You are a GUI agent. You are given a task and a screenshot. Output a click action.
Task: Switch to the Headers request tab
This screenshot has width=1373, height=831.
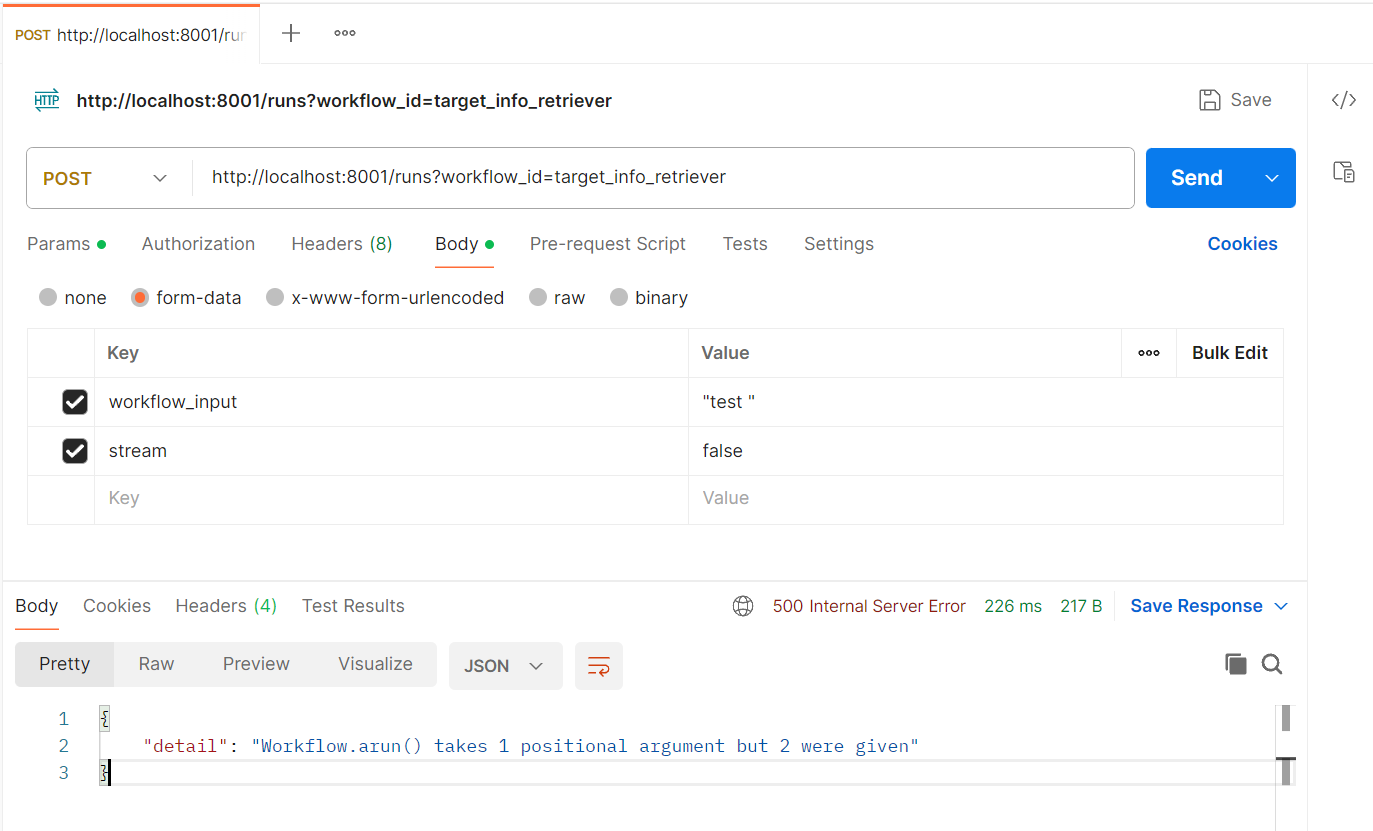coord(341,244)
